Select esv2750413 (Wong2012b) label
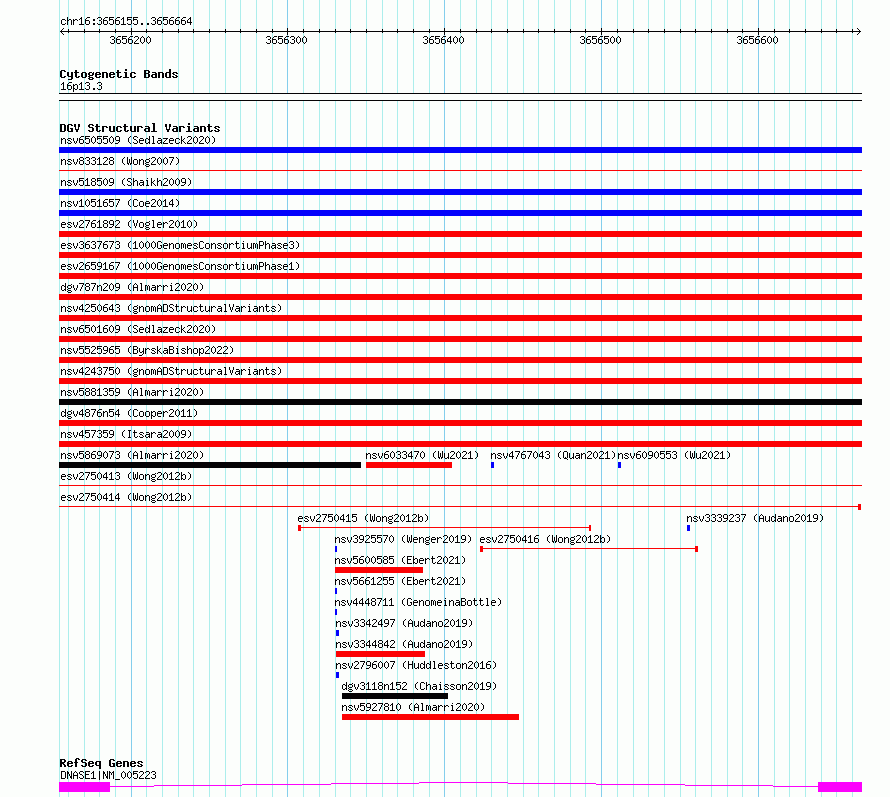The height and width of the screenshot is (797, 890). coord(126,476)
